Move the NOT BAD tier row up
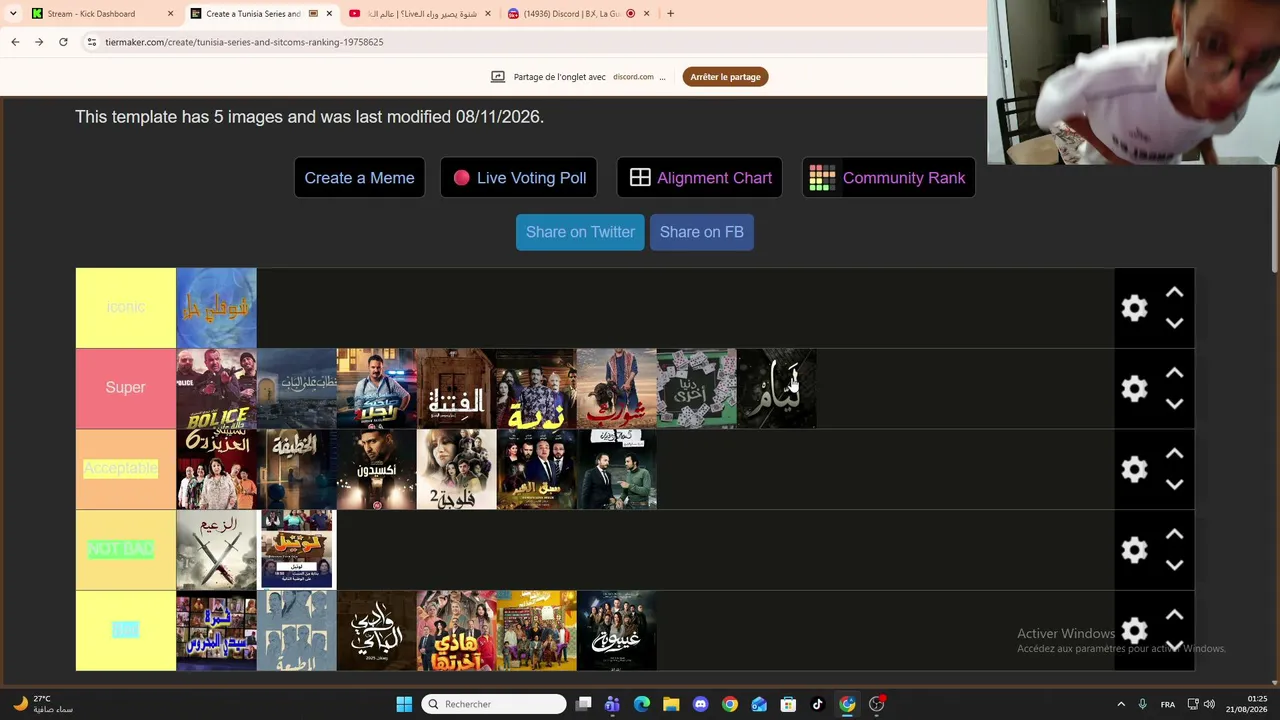The image size is (1280, 720). (x=1175, y=535)
